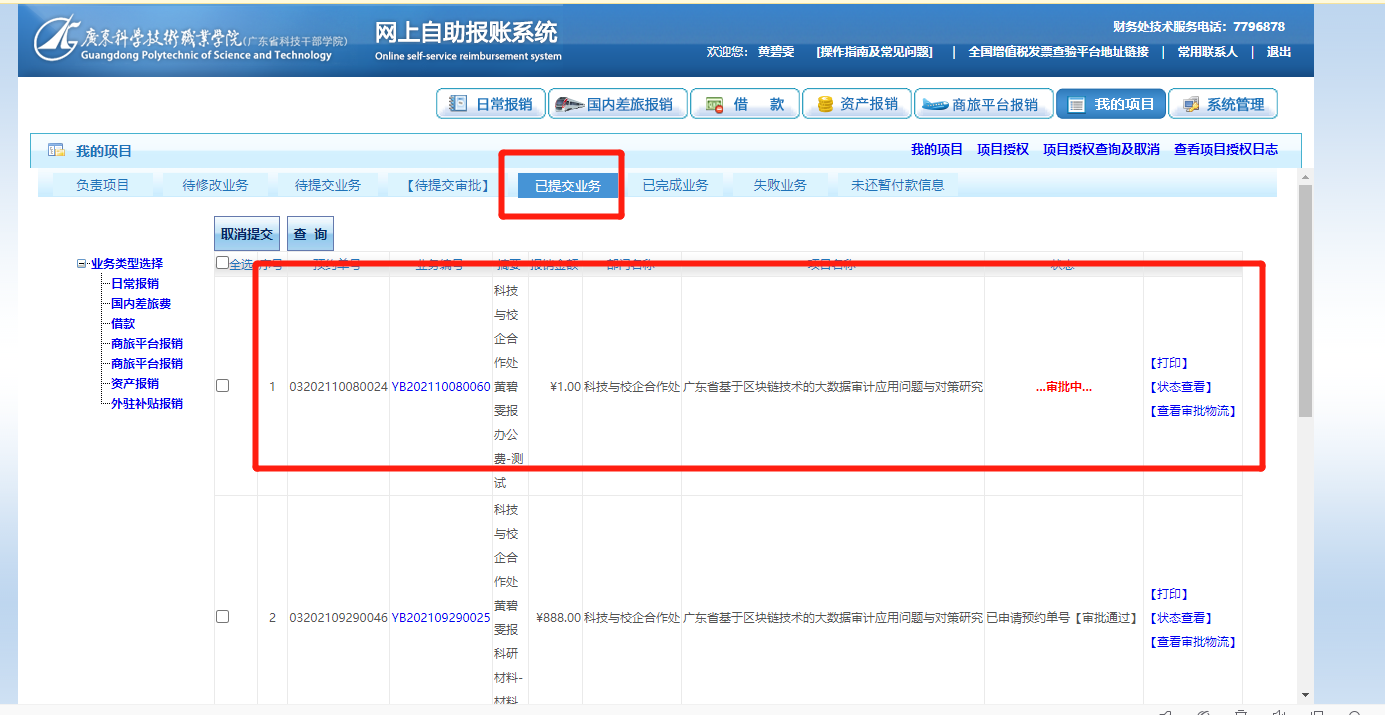Select 日常报销 in the business type tree
The height and width of the screenshot is (715, 1385).
pos(135,284)
